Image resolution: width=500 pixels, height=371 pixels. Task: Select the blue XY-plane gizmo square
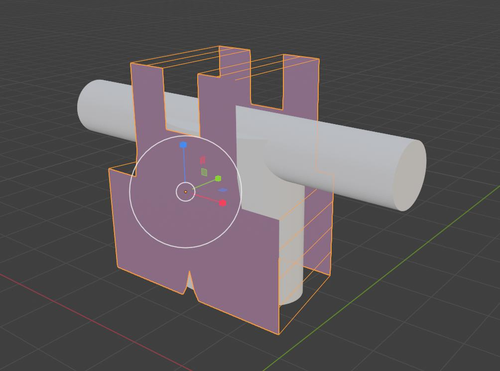(223, 190)
